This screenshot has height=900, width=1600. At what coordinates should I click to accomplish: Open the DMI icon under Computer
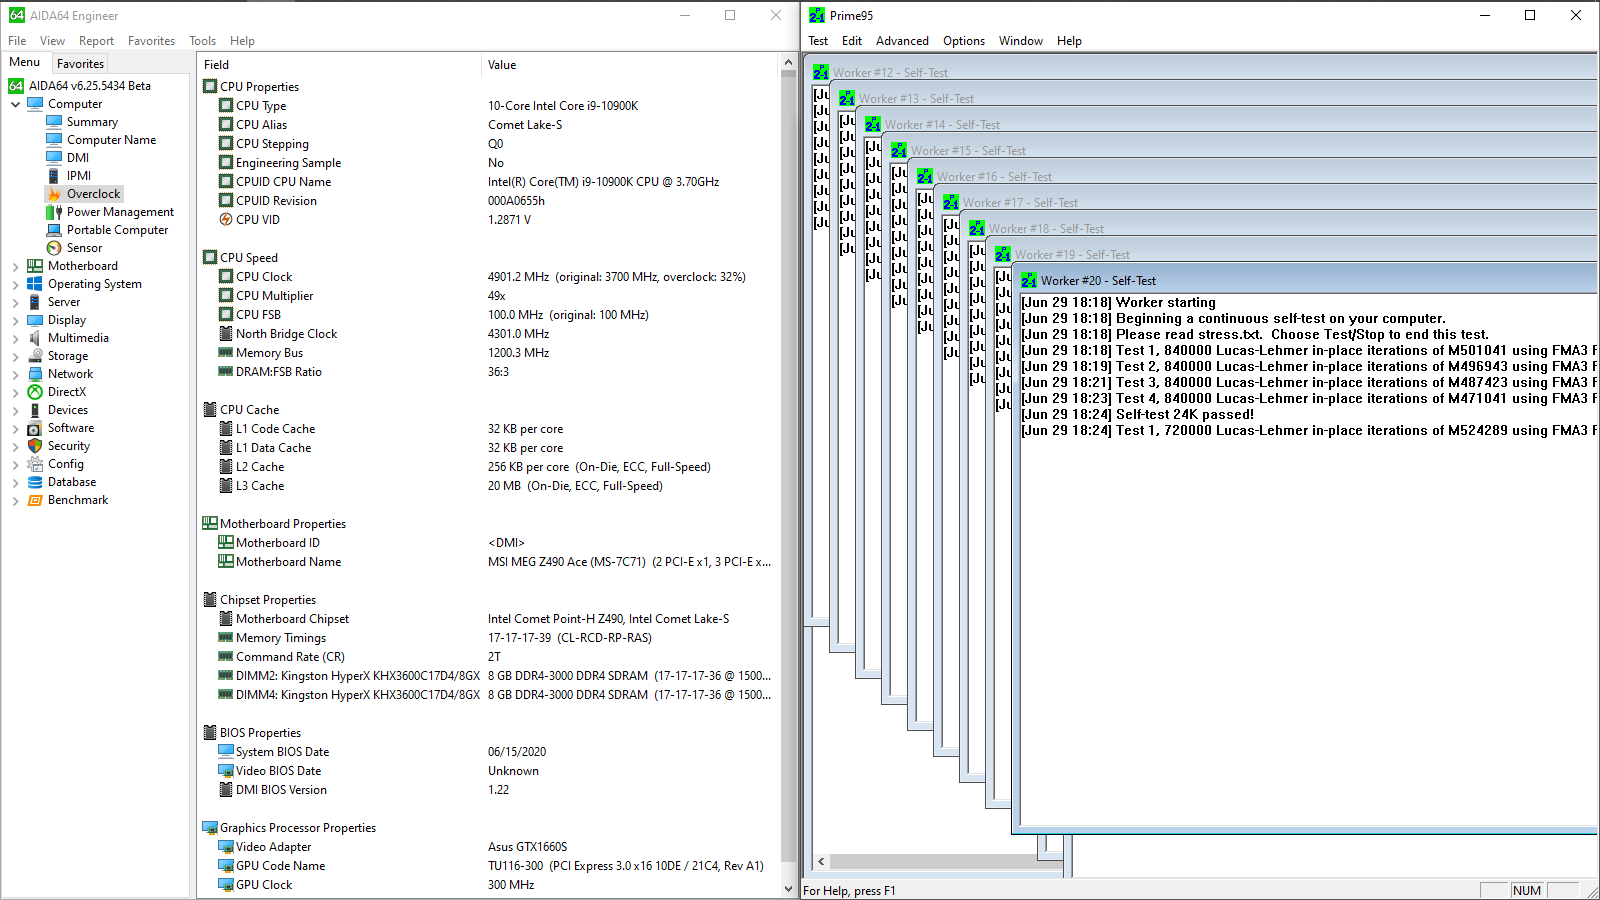click(x=54, y=158)
